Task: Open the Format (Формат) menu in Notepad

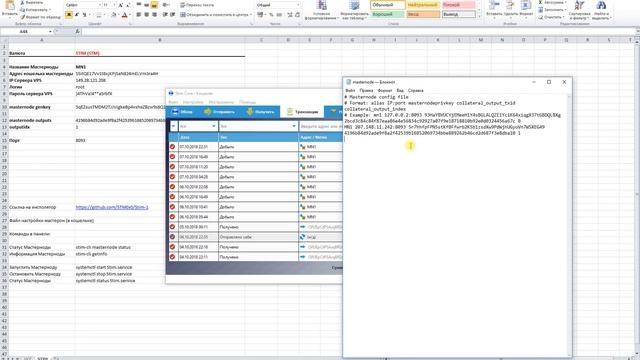Action: tap(385, 90)
